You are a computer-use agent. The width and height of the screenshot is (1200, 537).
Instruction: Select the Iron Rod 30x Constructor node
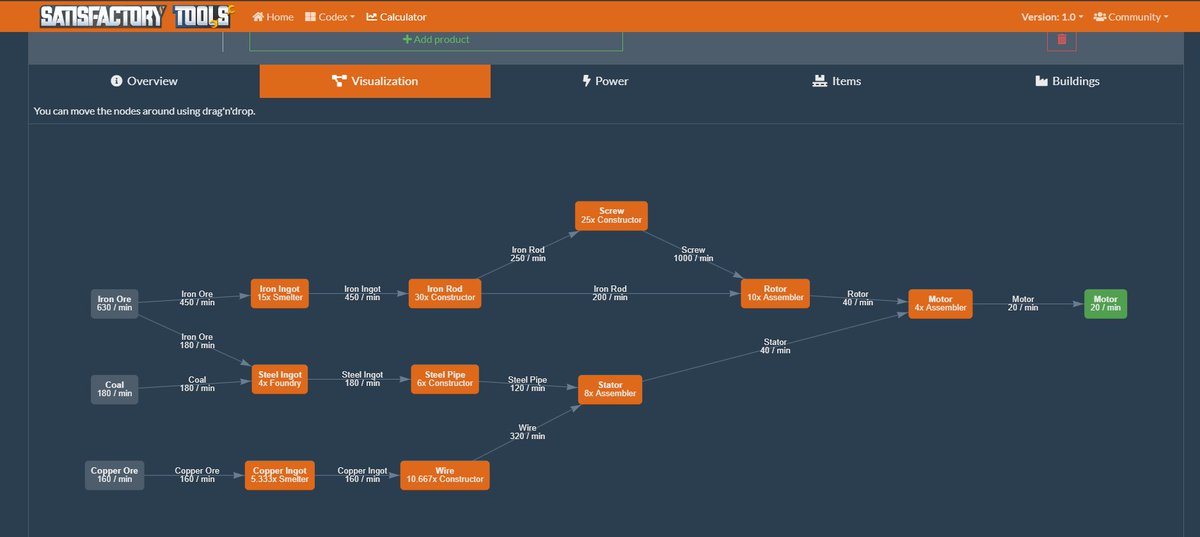pos(444,293)
